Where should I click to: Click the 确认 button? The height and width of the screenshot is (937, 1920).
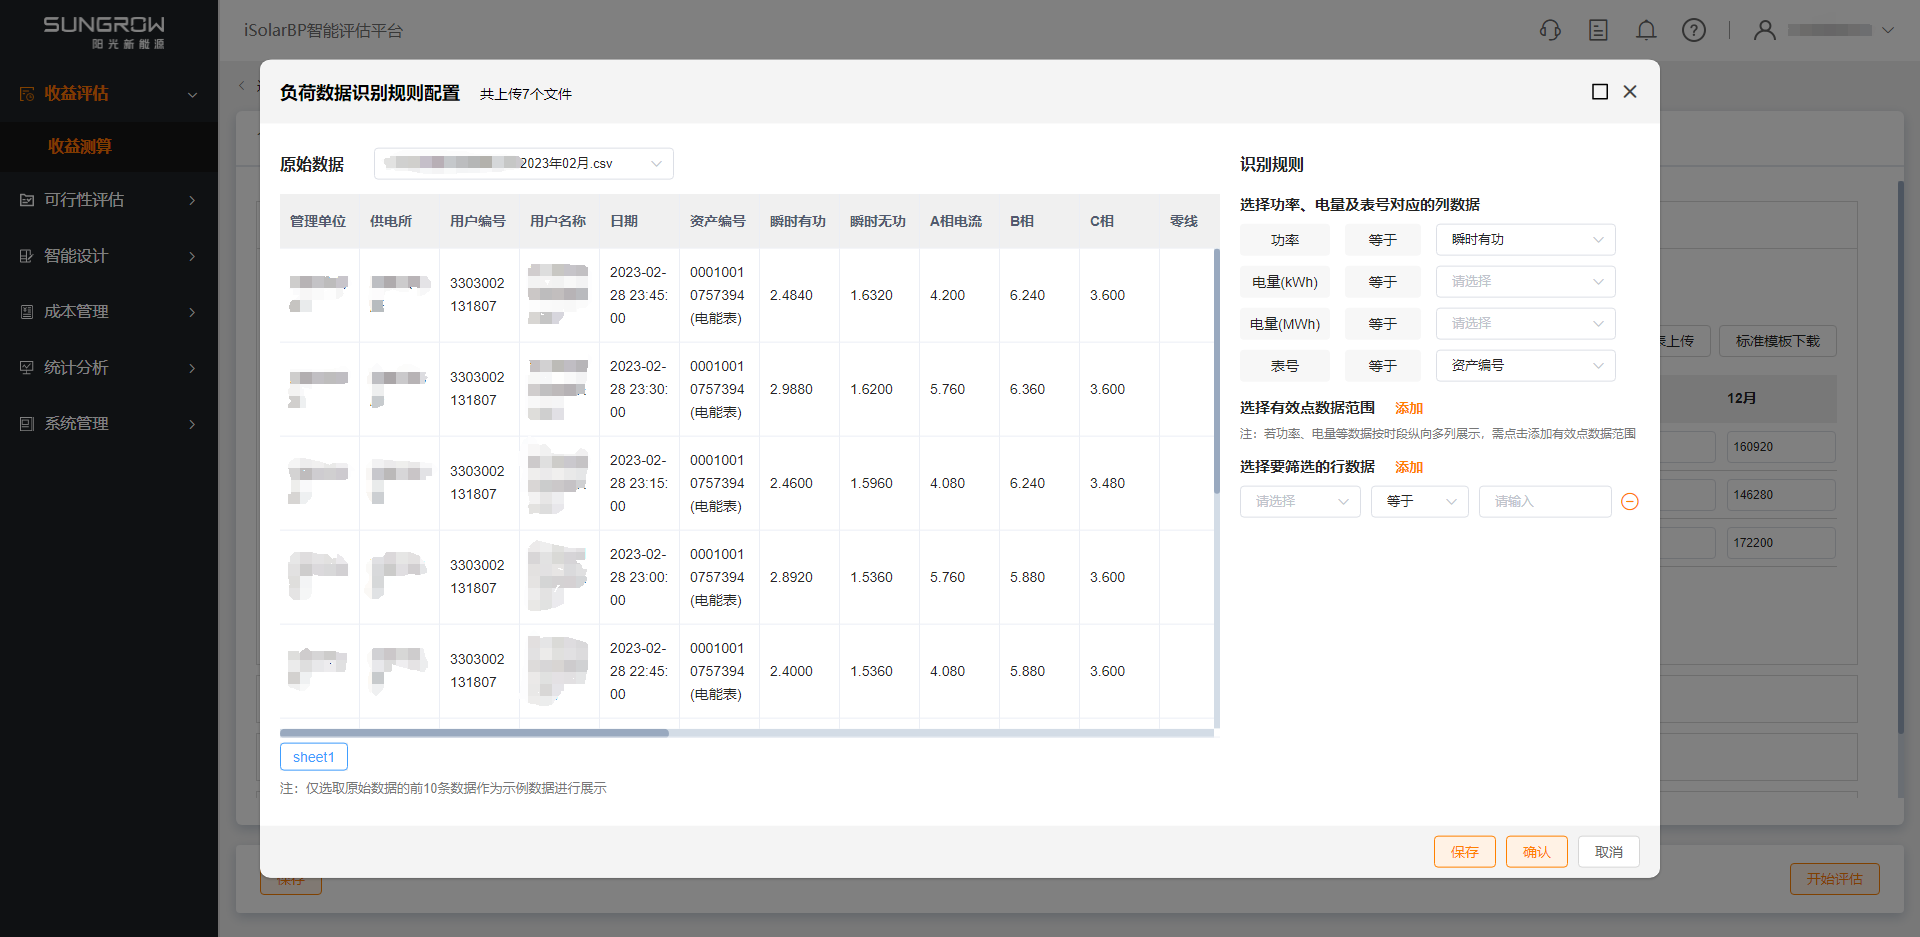[x=1536, y=852]
